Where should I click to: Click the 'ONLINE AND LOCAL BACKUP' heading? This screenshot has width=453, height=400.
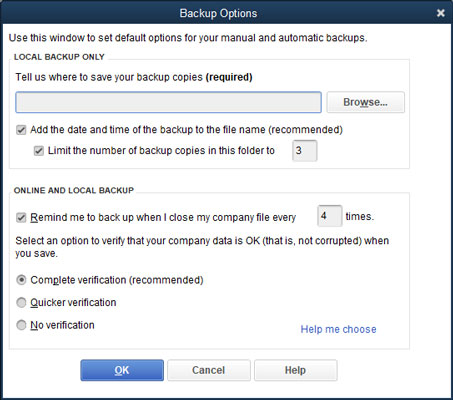[74, 190]
